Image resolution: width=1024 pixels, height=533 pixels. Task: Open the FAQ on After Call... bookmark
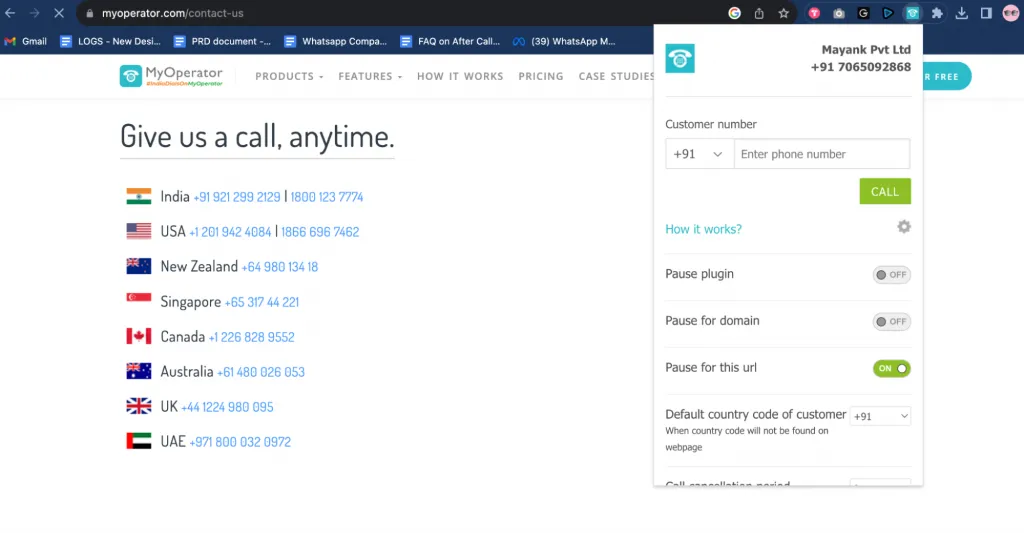(450, 41)
